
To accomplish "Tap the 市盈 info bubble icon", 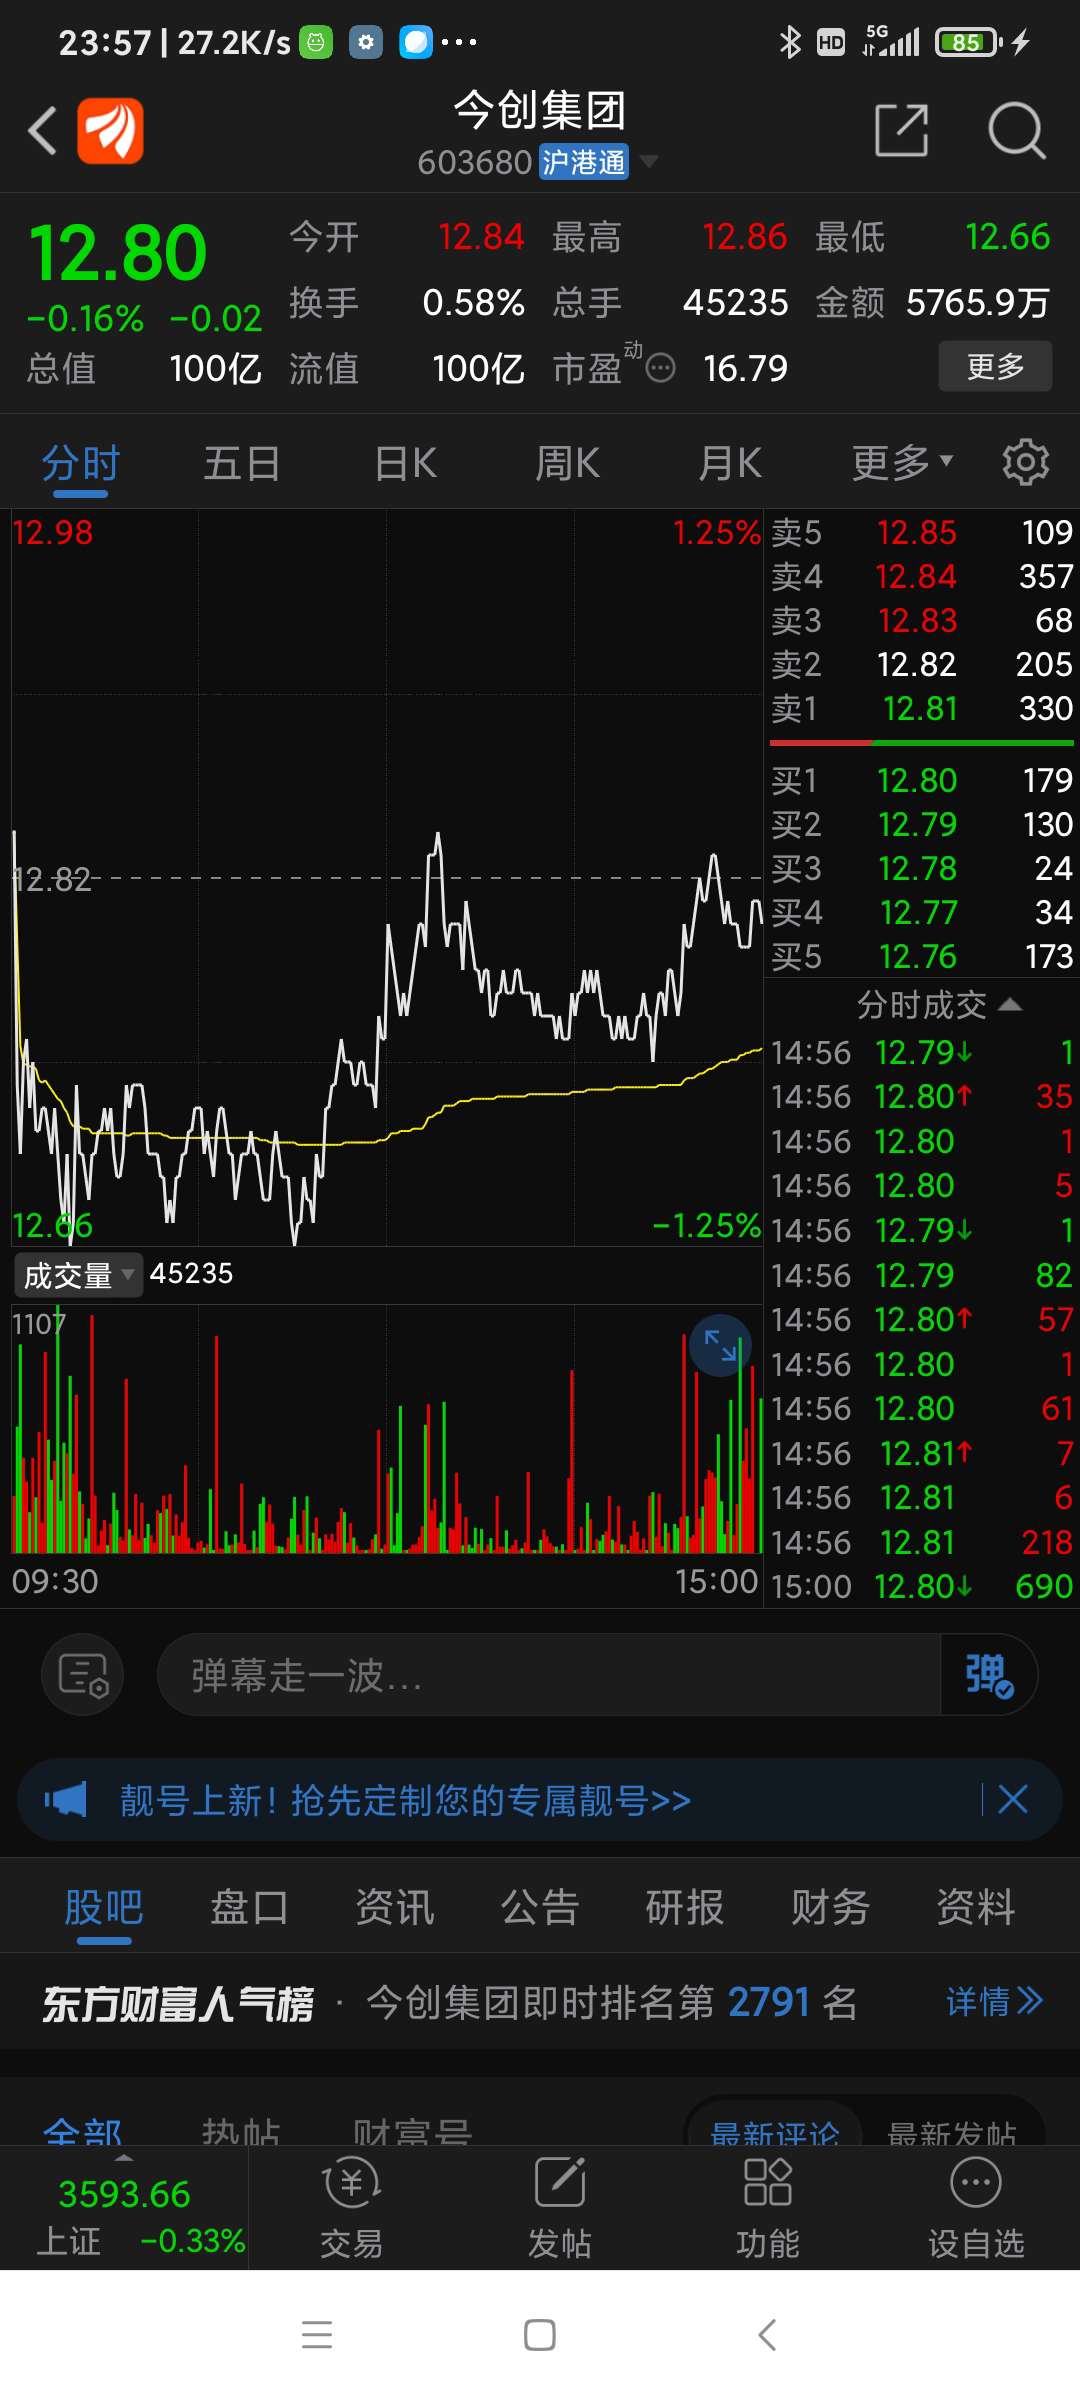I will (x=661, y=369).
